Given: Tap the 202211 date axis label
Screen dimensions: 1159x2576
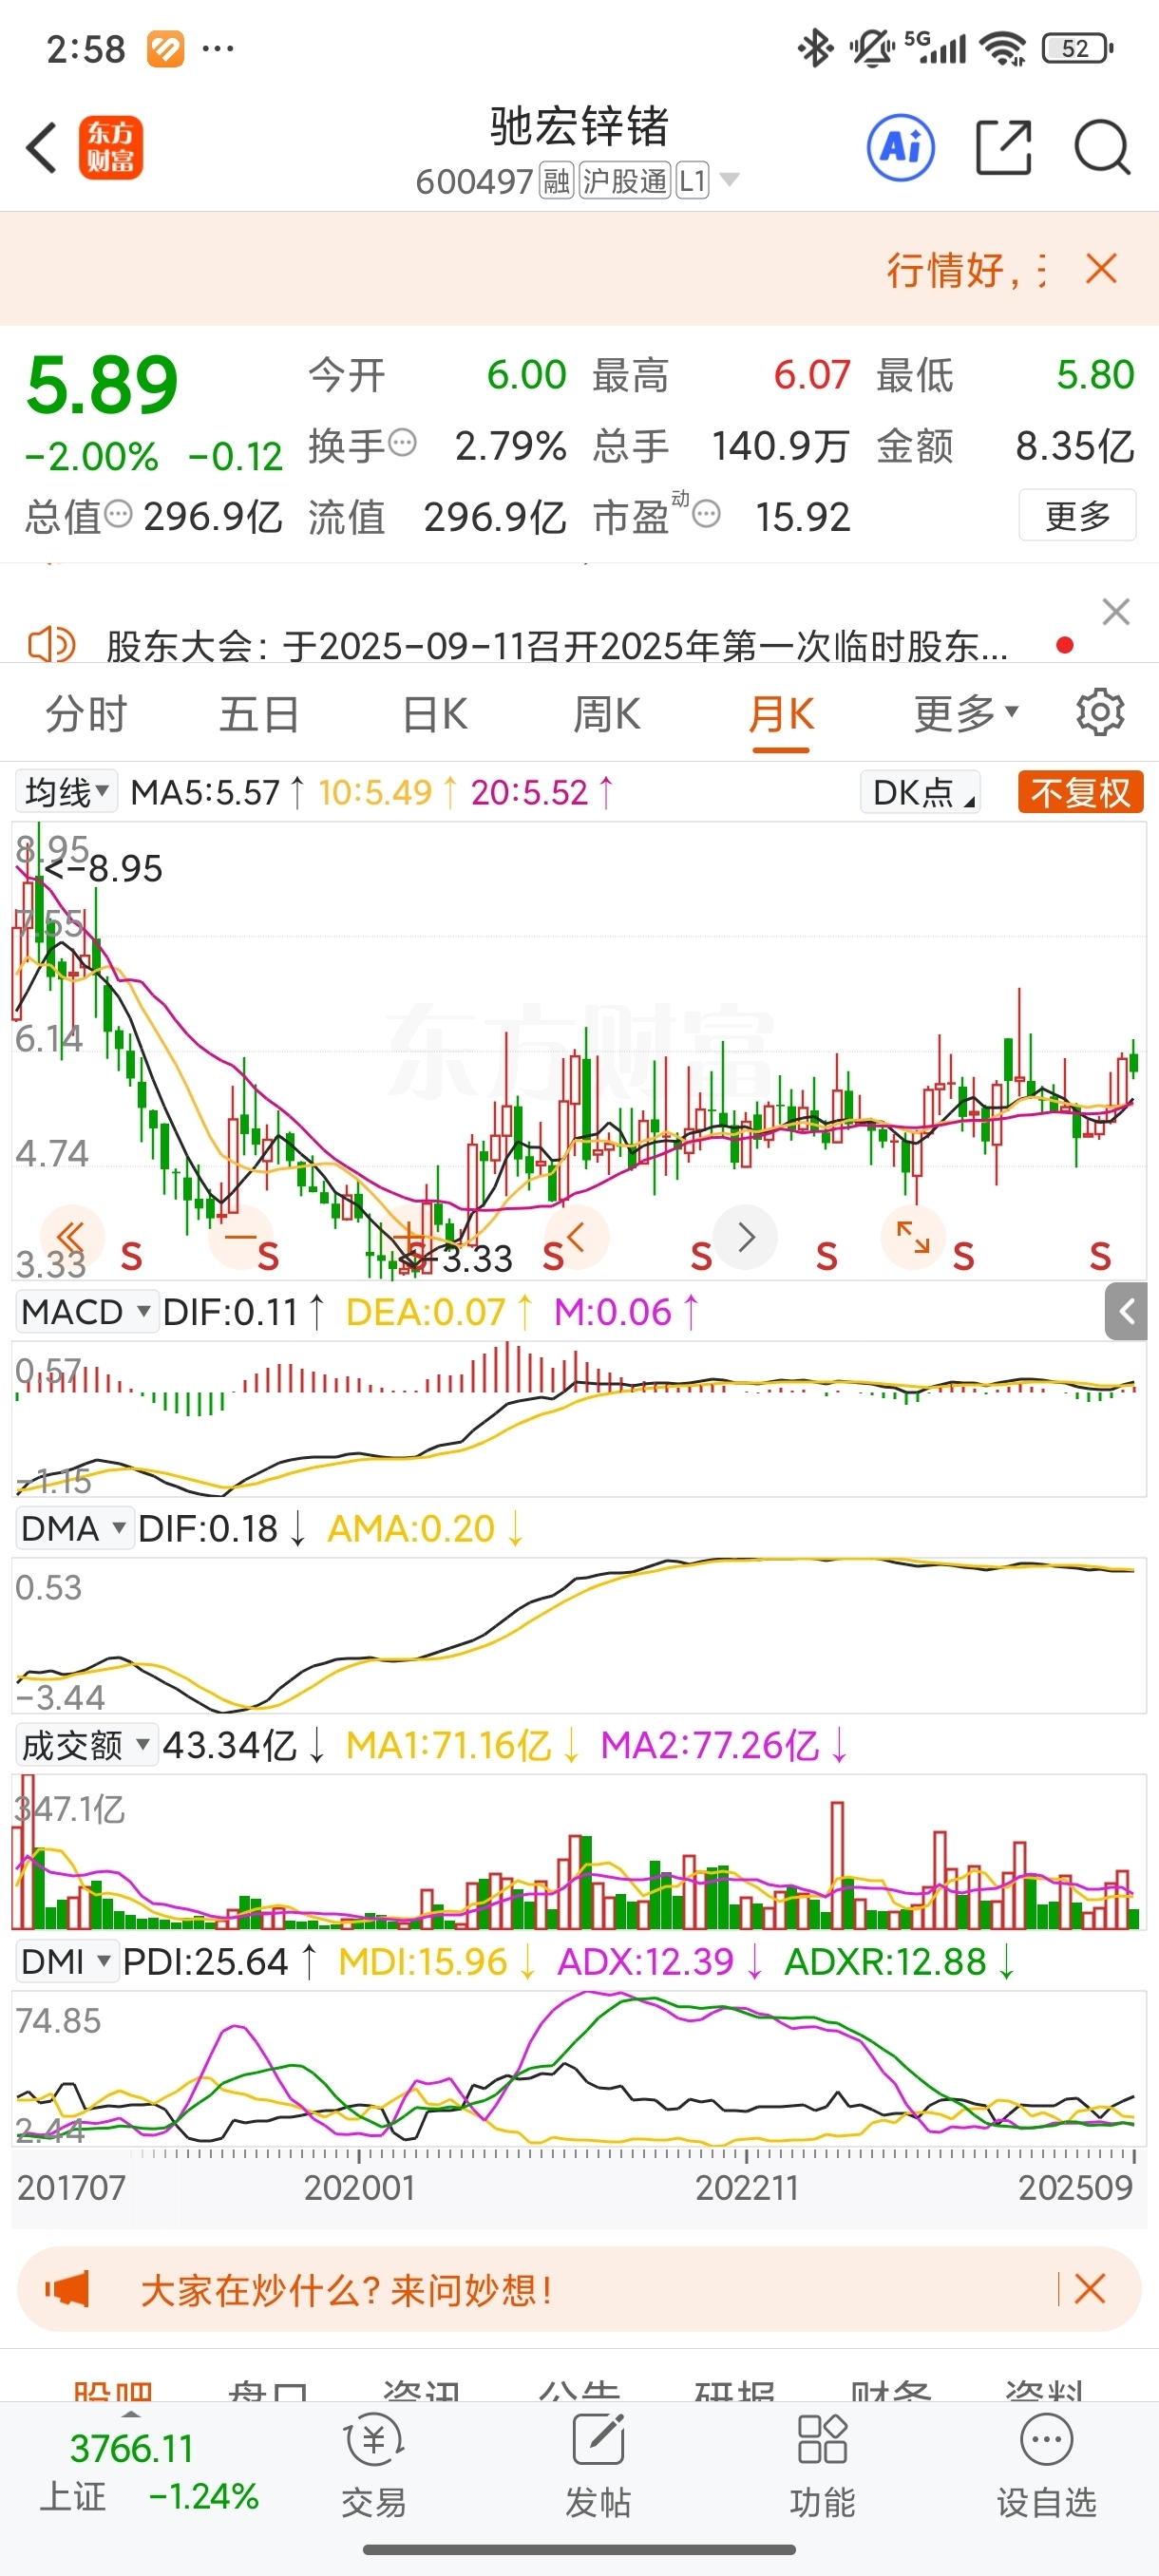Looking at the screenshot, I should point(747,2188).
